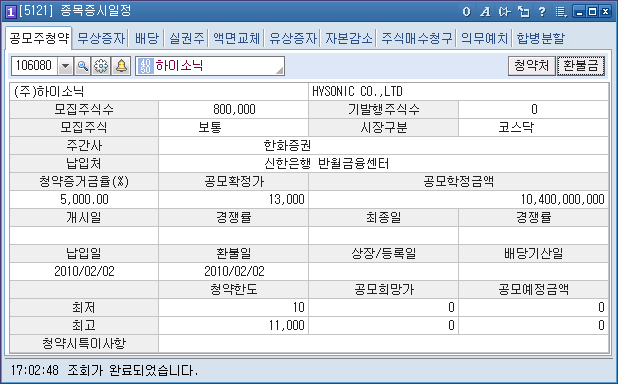The image size is (618, 384).
Task: Open the gear settings icon beside search
Action: click(101, 66)
